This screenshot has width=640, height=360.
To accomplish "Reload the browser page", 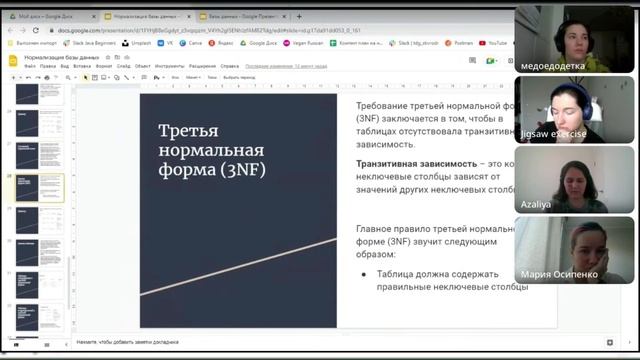I will (36, 30).
